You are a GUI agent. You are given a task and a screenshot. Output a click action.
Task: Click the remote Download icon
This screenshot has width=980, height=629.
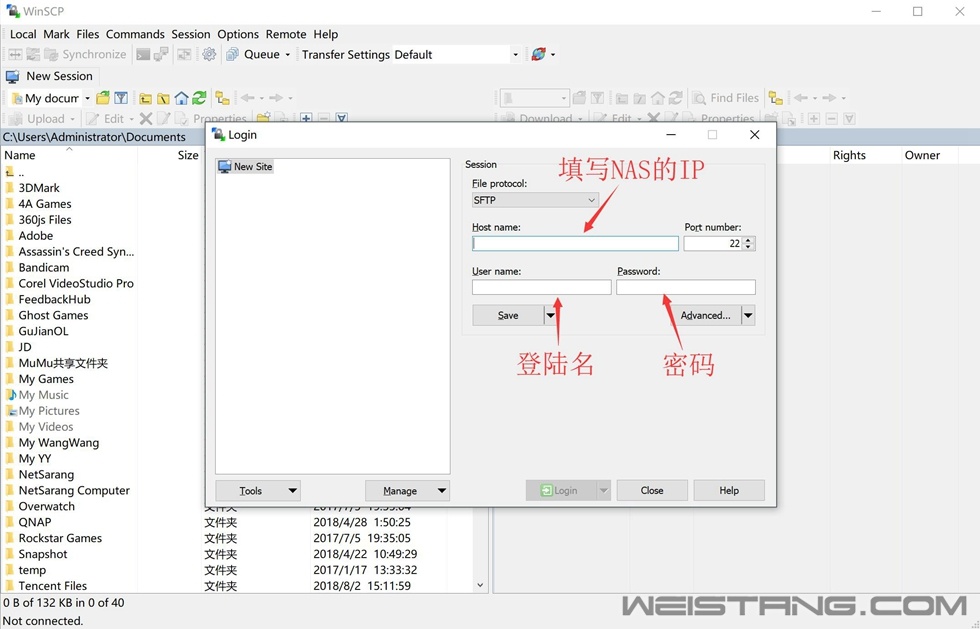coord(508,118)
